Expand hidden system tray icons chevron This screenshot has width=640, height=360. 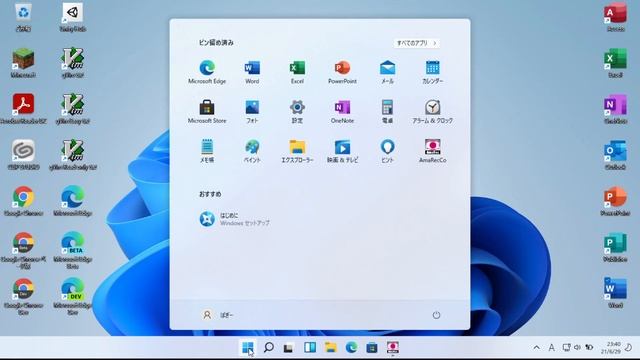[x=536, y=348]
